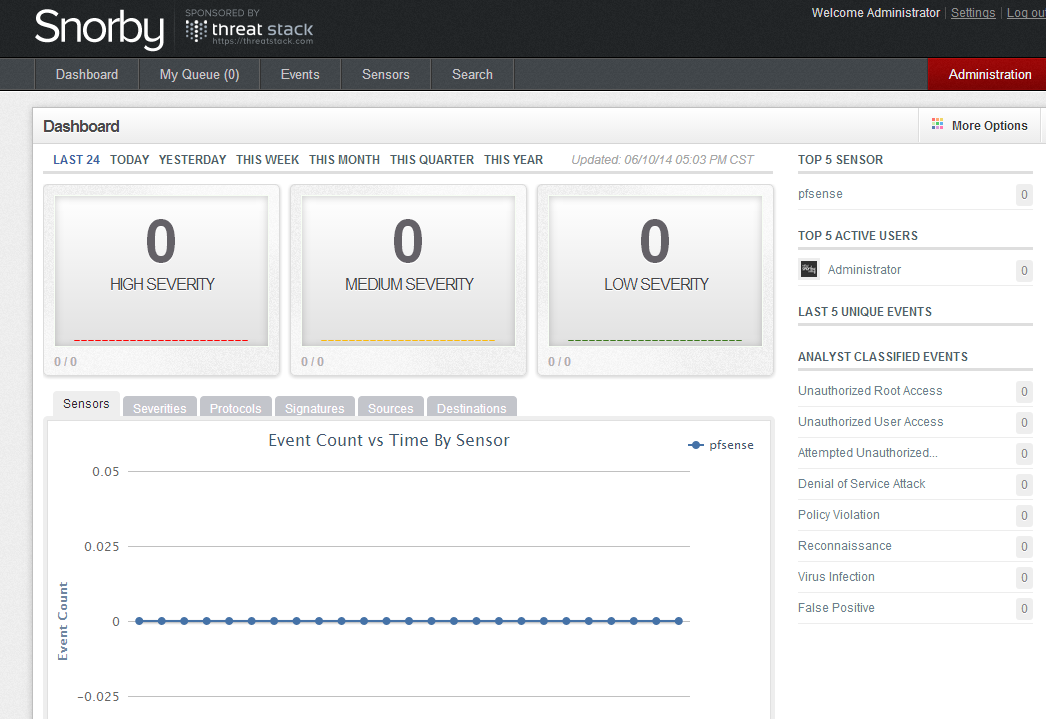The height and width of the screenshot is (719, 1046).
Task: Click the 'Event Count vs Time By Sensor' title
Action: pos(389,440)
